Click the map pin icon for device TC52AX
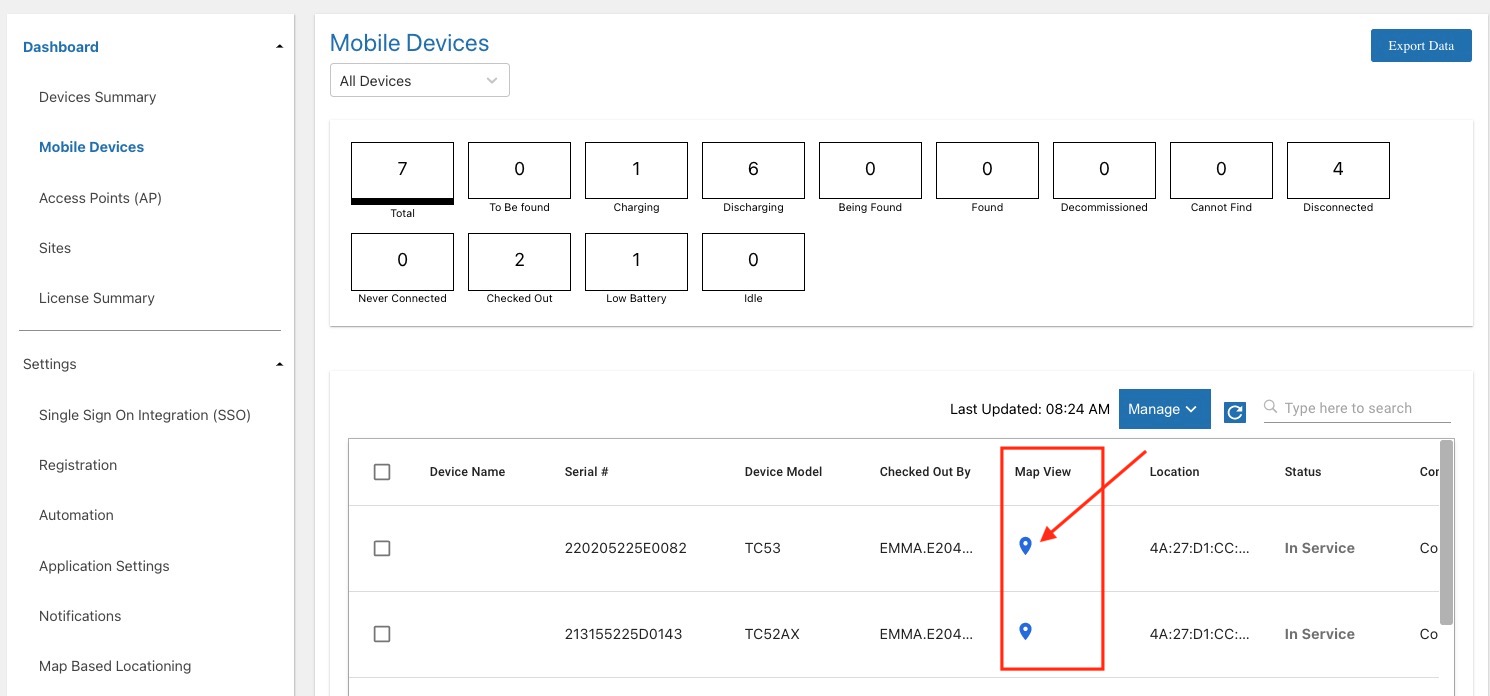1490x696 pixels. pyautogui.click(x=1025, y=631)
